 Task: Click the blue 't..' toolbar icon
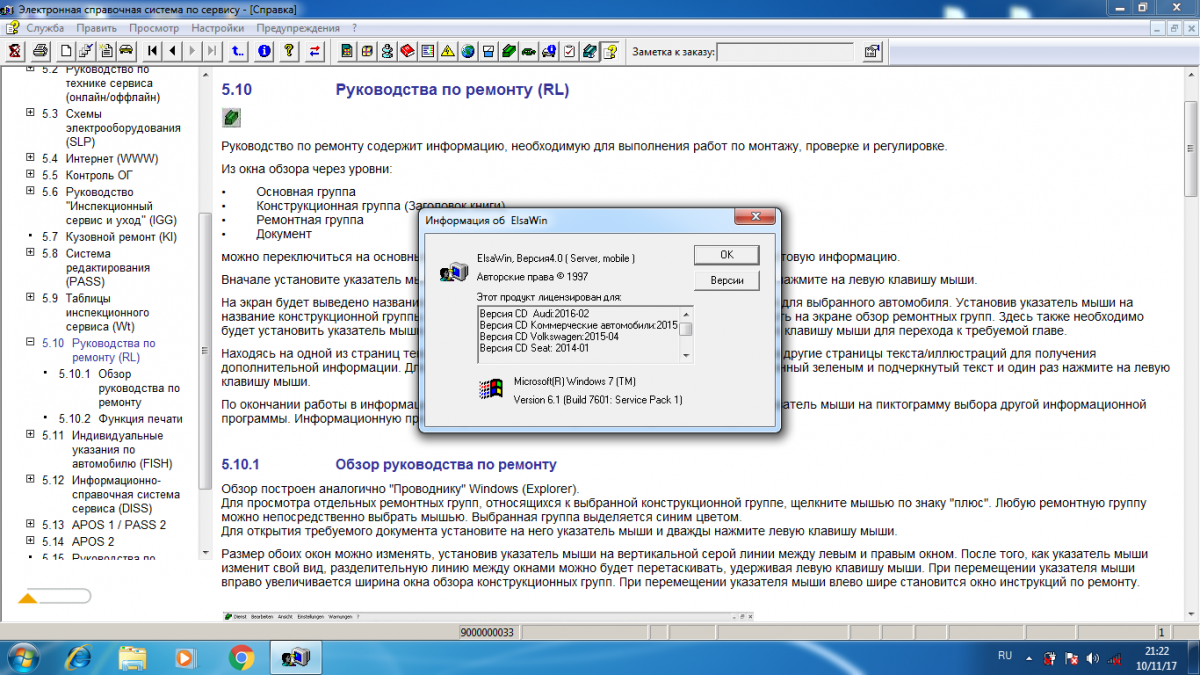(x=238, y=50)
